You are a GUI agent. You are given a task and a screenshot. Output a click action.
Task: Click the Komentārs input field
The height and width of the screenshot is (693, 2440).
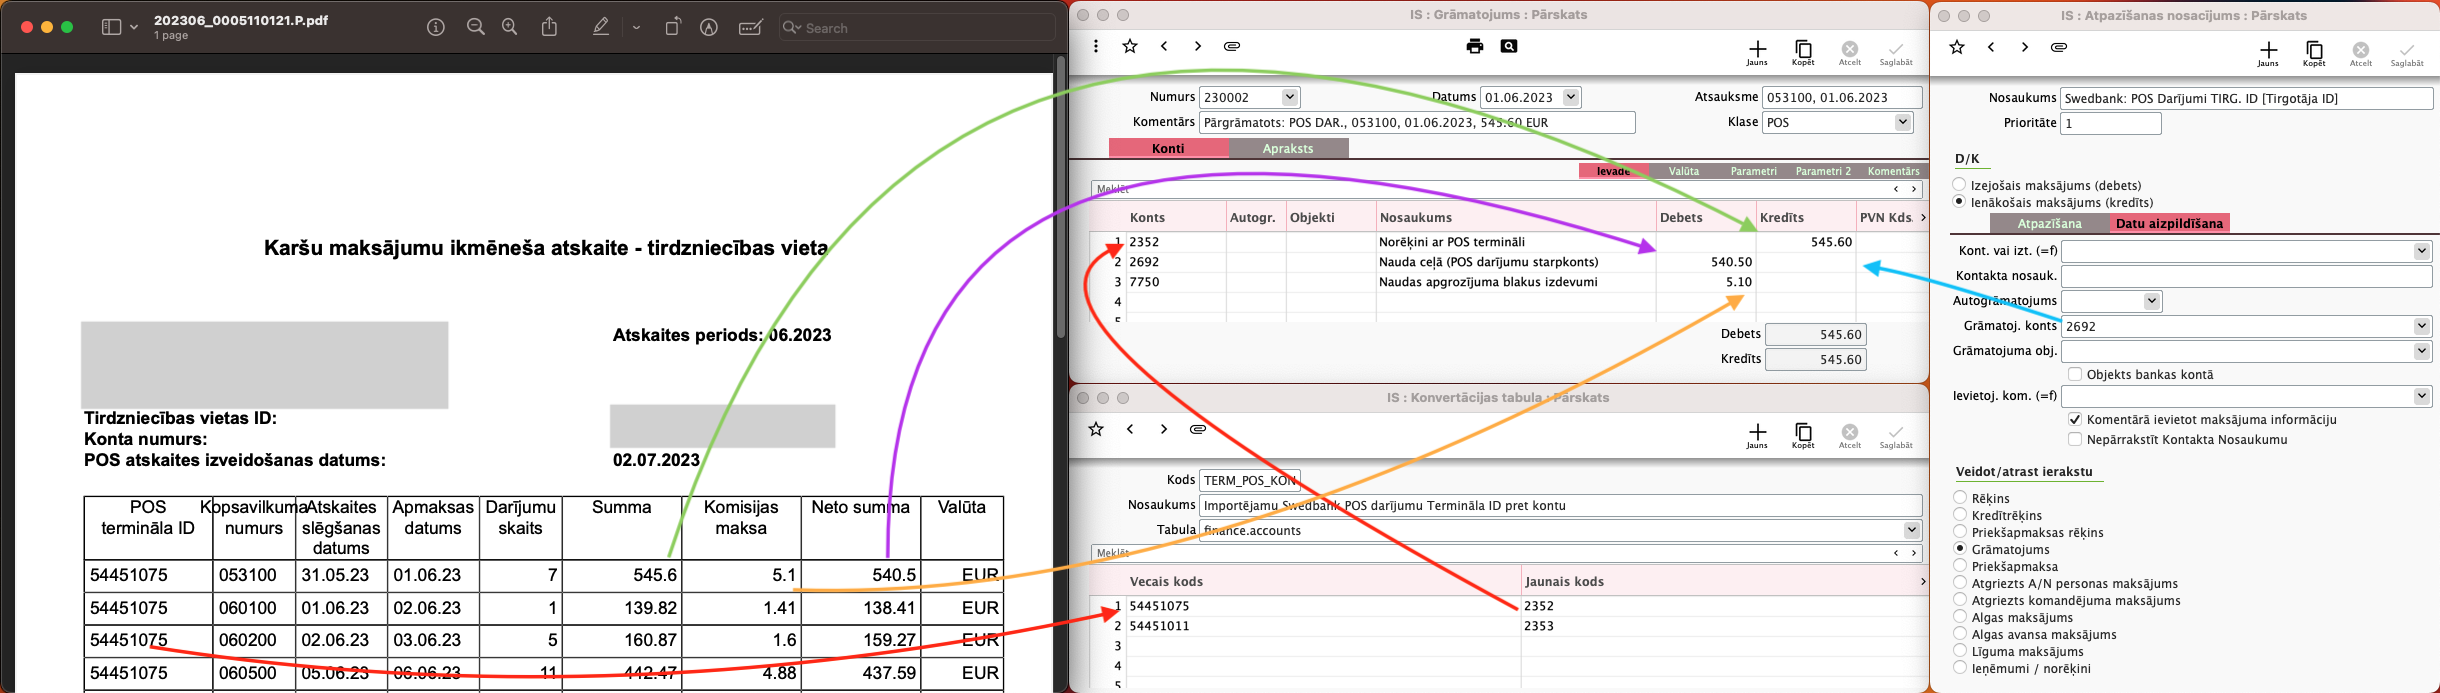click(x=1417, y=122)
